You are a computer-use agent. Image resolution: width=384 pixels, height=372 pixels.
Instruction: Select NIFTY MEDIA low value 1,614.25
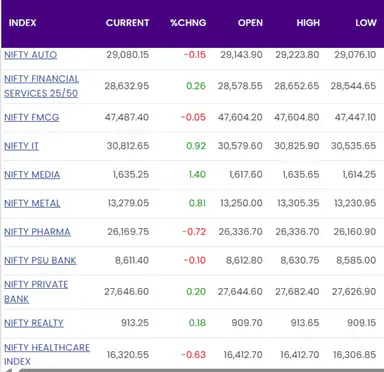(359, 175)
